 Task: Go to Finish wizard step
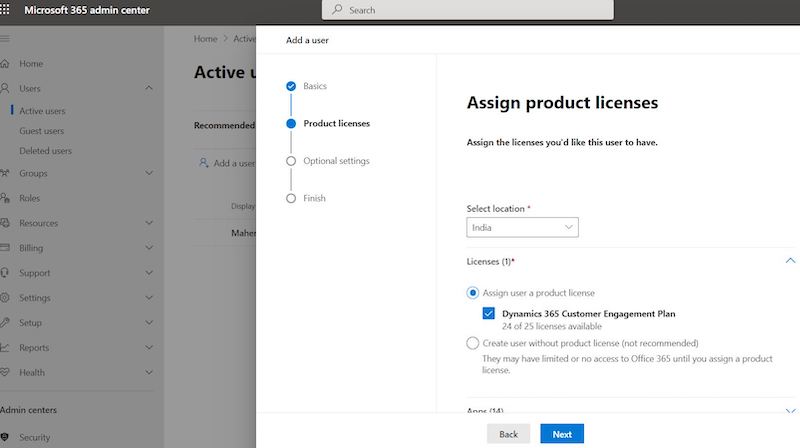pyautogui.click(x=314, y=198)
